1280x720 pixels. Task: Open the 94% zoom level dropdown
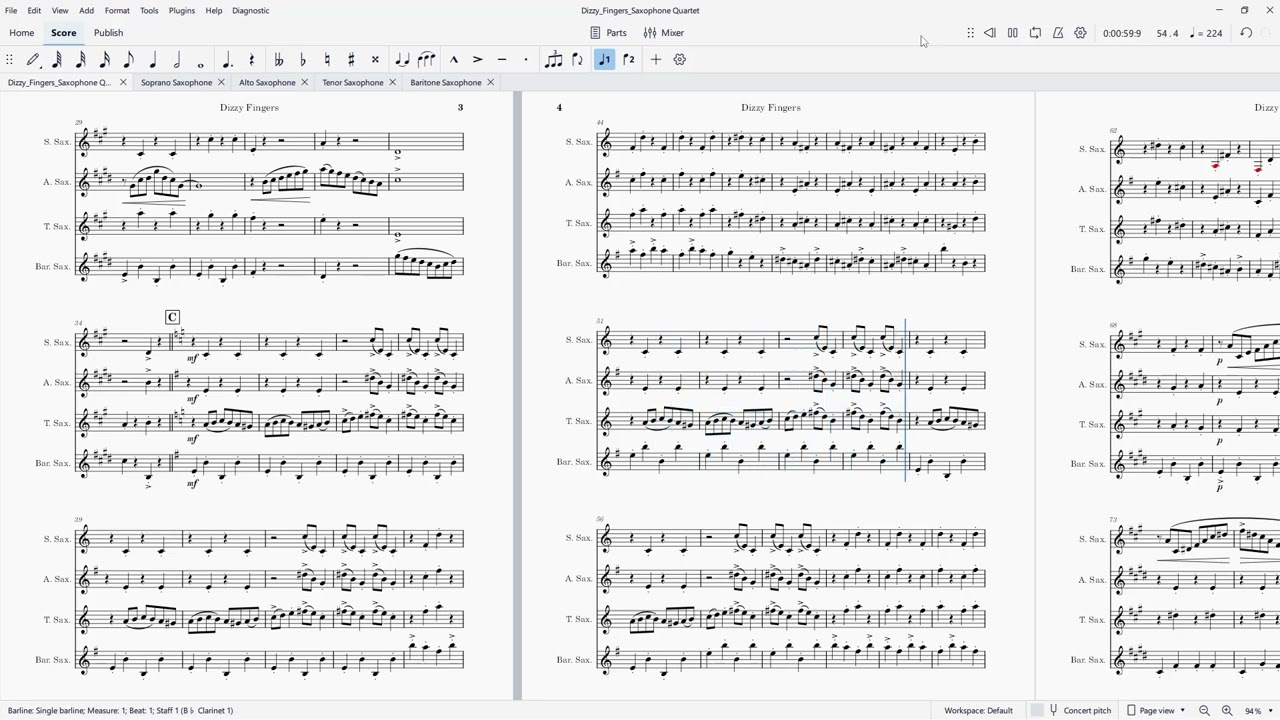click(x=1257, y=711)
